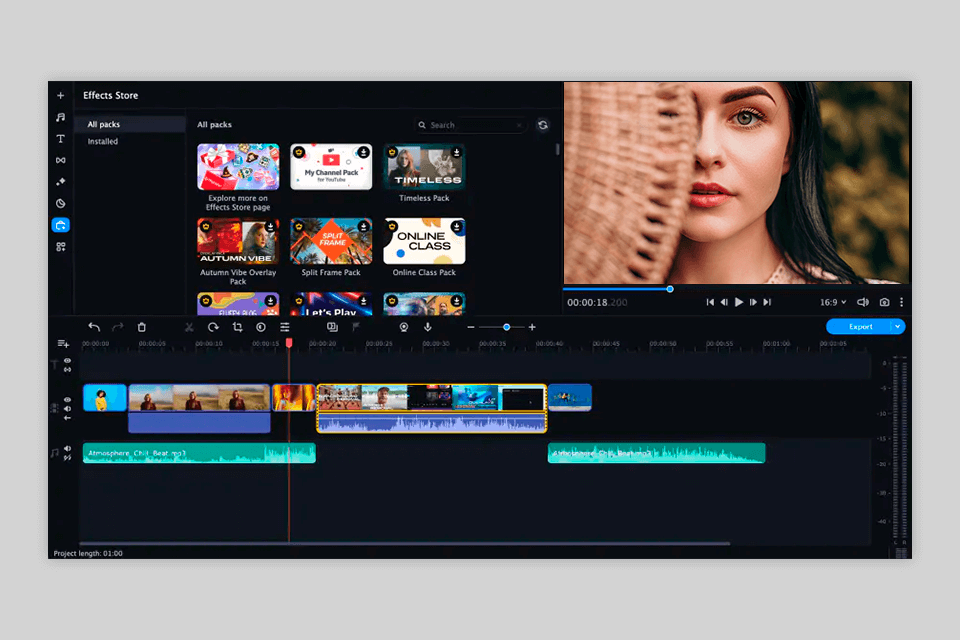
Task: Click the timeline zoom slider handle
Action: point(506,327)
